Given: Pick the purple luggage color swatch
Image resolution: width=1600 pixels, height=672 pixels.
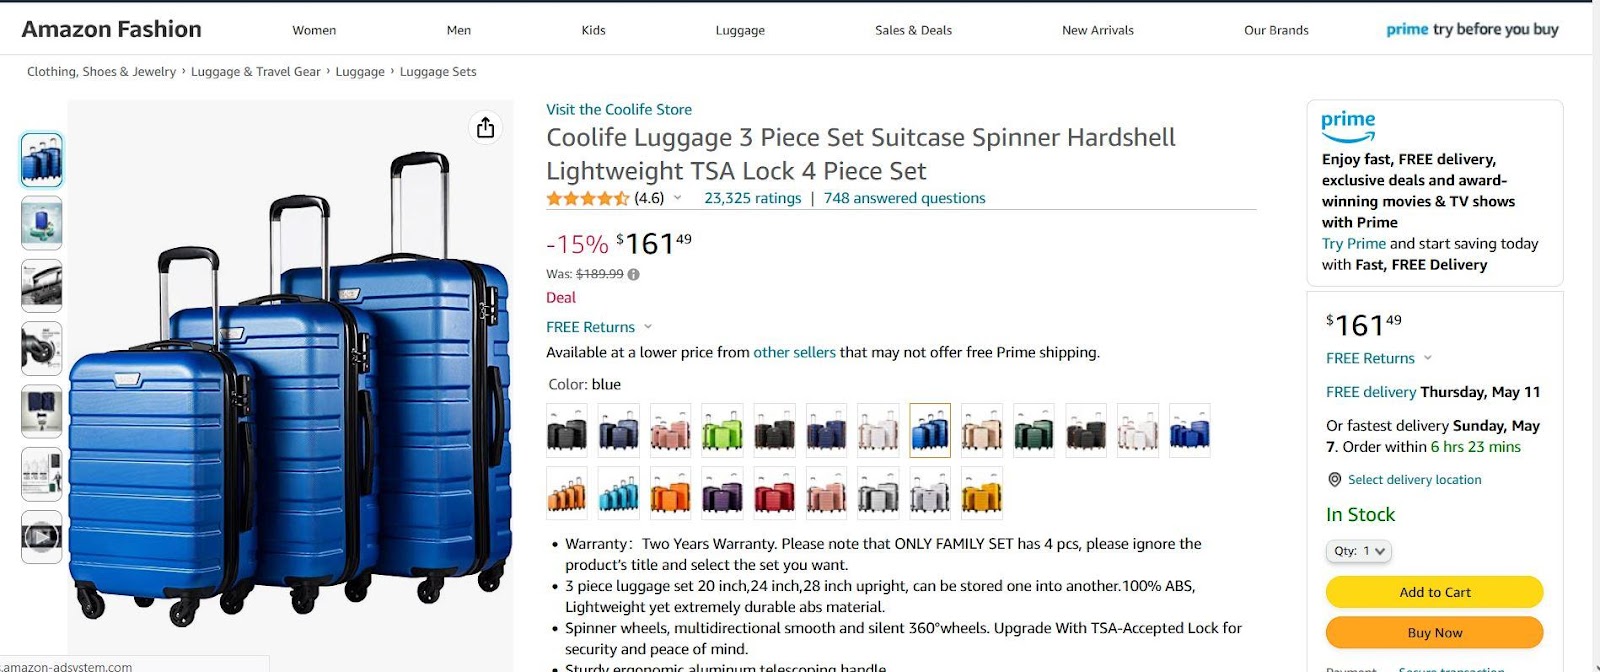Looking at the screenshot, I should pyautogui.click(x=722, y=494).
